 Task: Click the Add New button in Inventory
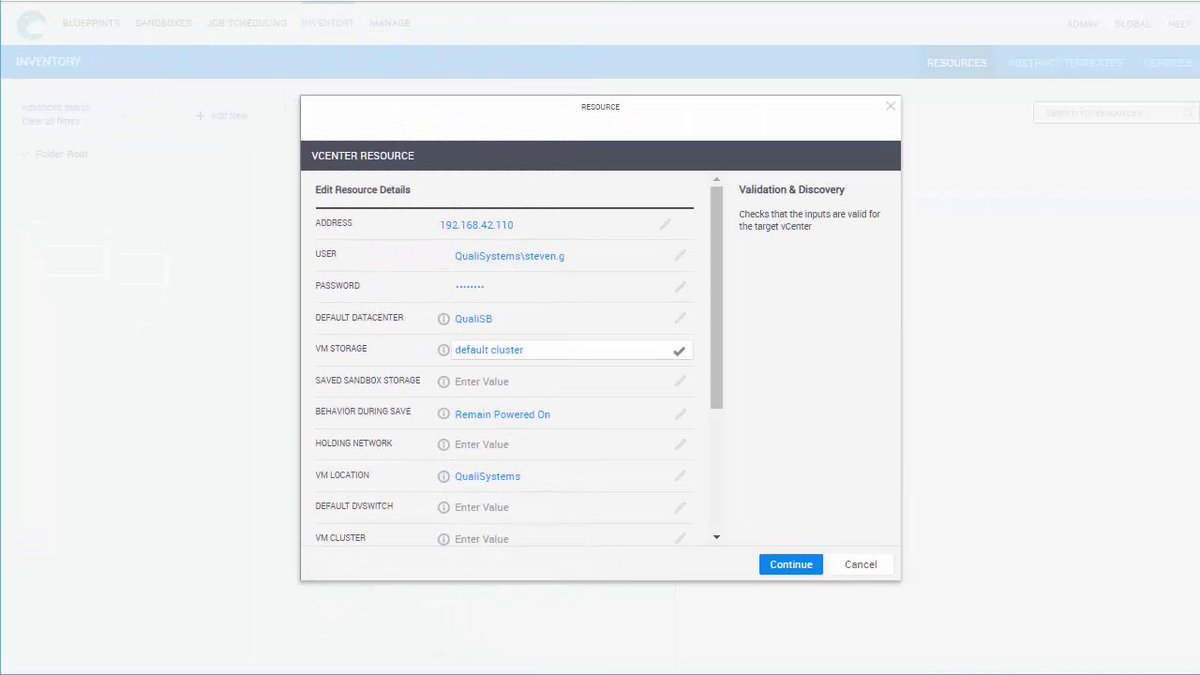[x=222, y=116]
